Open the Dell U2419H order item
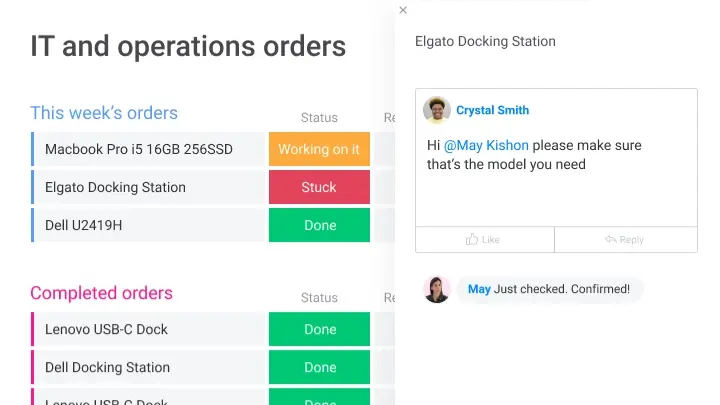720x405 pixels. 84,225
